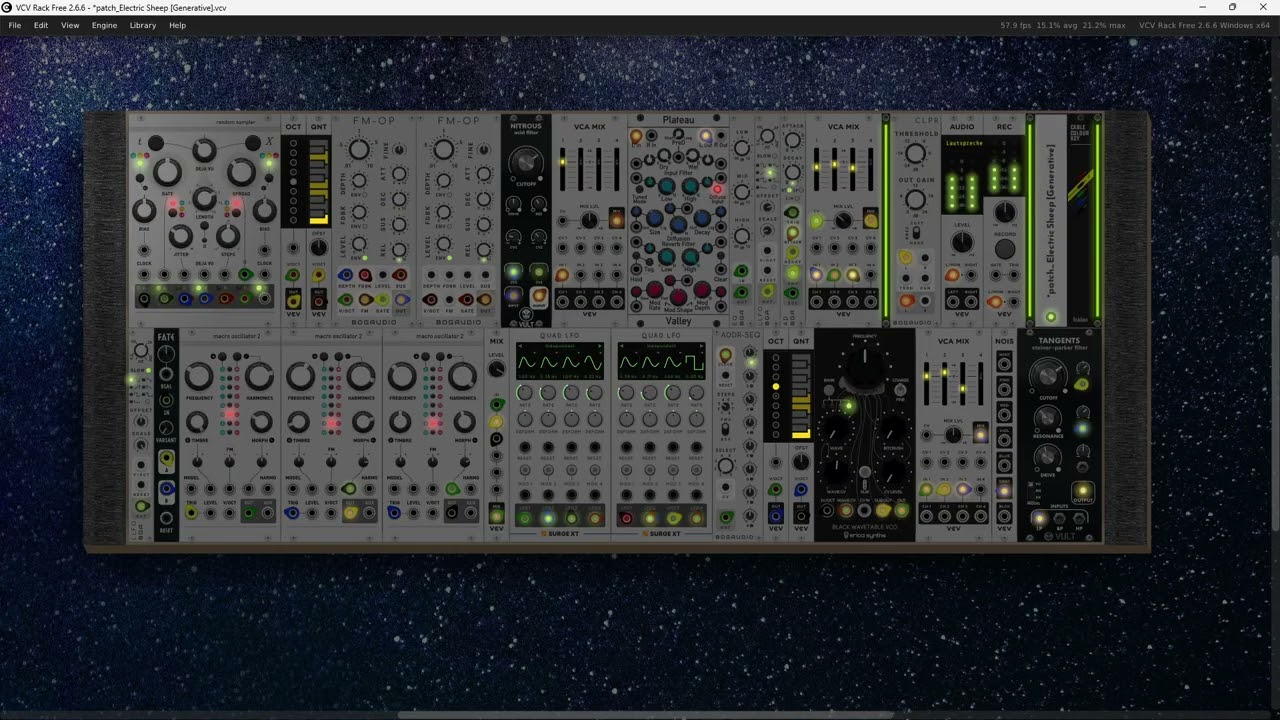Toggle the Plateau Diffuse Input button

tap(717, 190)
